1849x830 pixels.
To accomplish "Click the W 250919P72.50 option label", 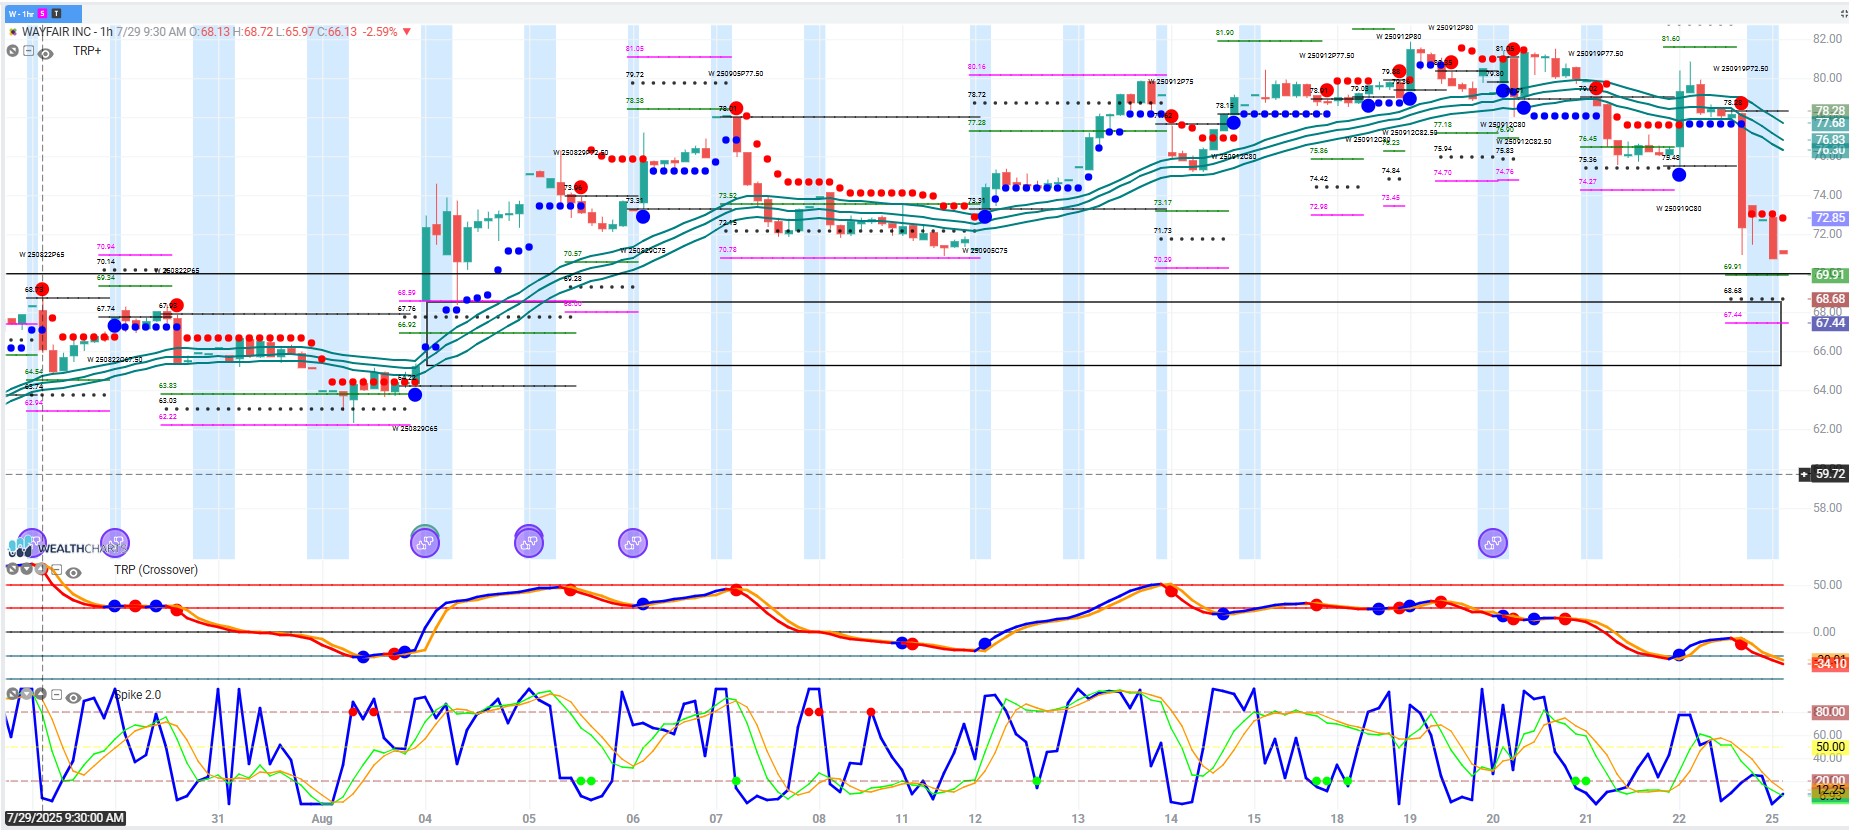I will click(x=1741, y=69).
